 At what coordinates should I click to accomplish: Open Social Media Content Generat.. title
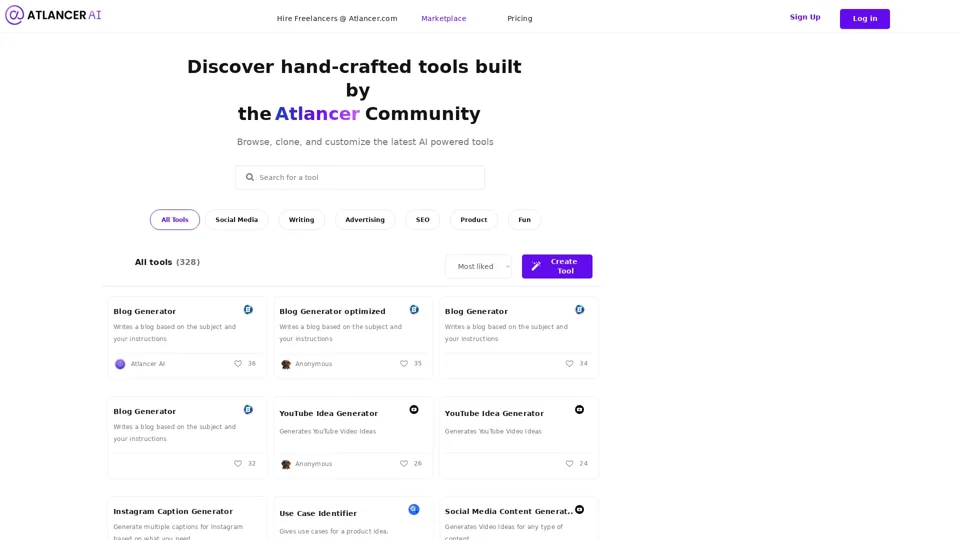[x=509, y=511]
